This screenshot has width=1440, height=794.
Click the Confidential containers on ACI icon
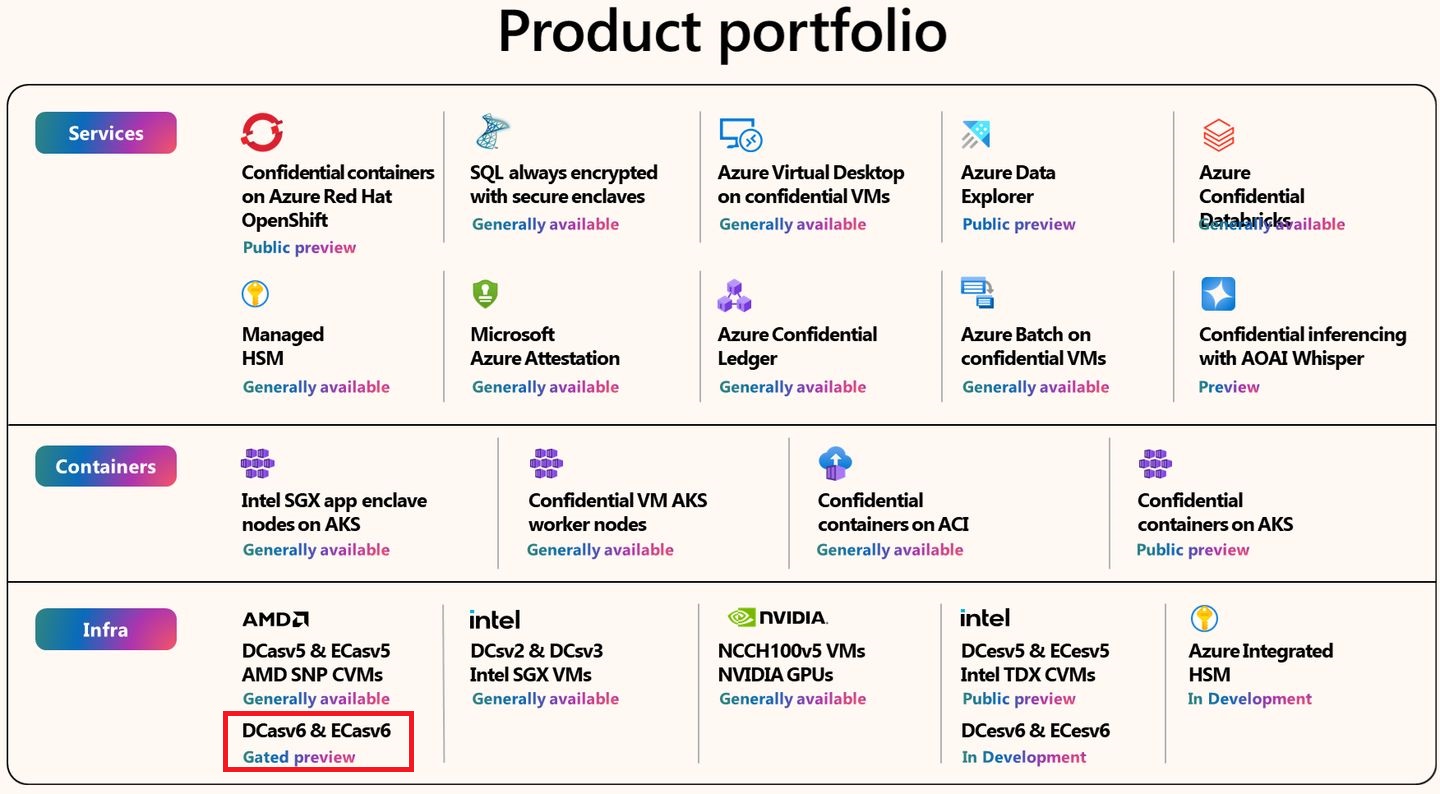coord(834,463)
